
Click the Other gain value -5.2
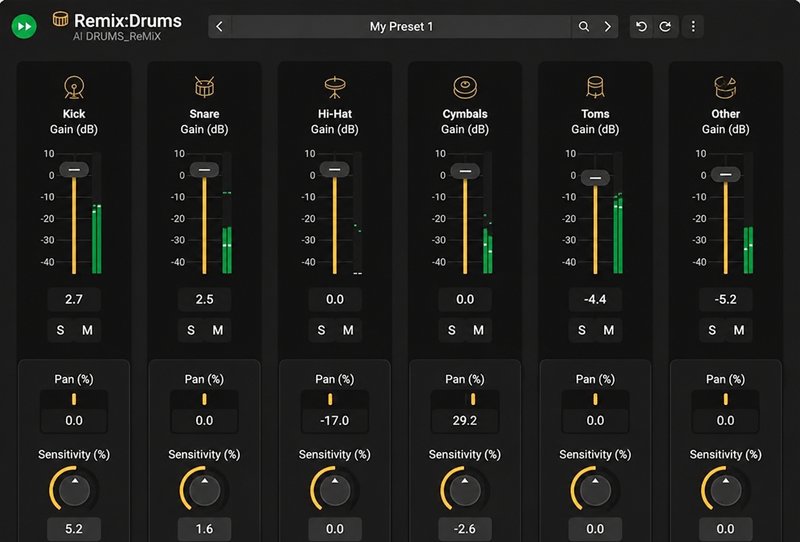726,299
